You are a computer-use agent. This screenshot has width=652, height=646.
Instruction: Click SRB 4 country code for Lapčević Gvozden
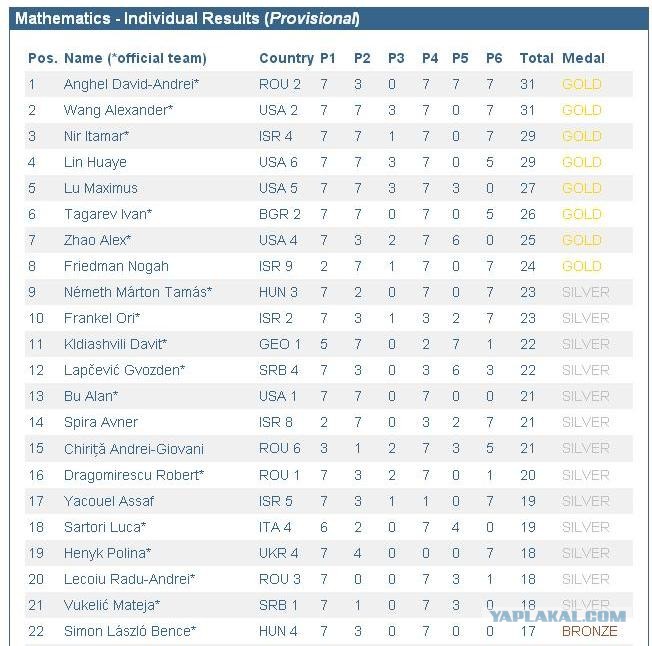pyautogui.click(x=279, y=370)
